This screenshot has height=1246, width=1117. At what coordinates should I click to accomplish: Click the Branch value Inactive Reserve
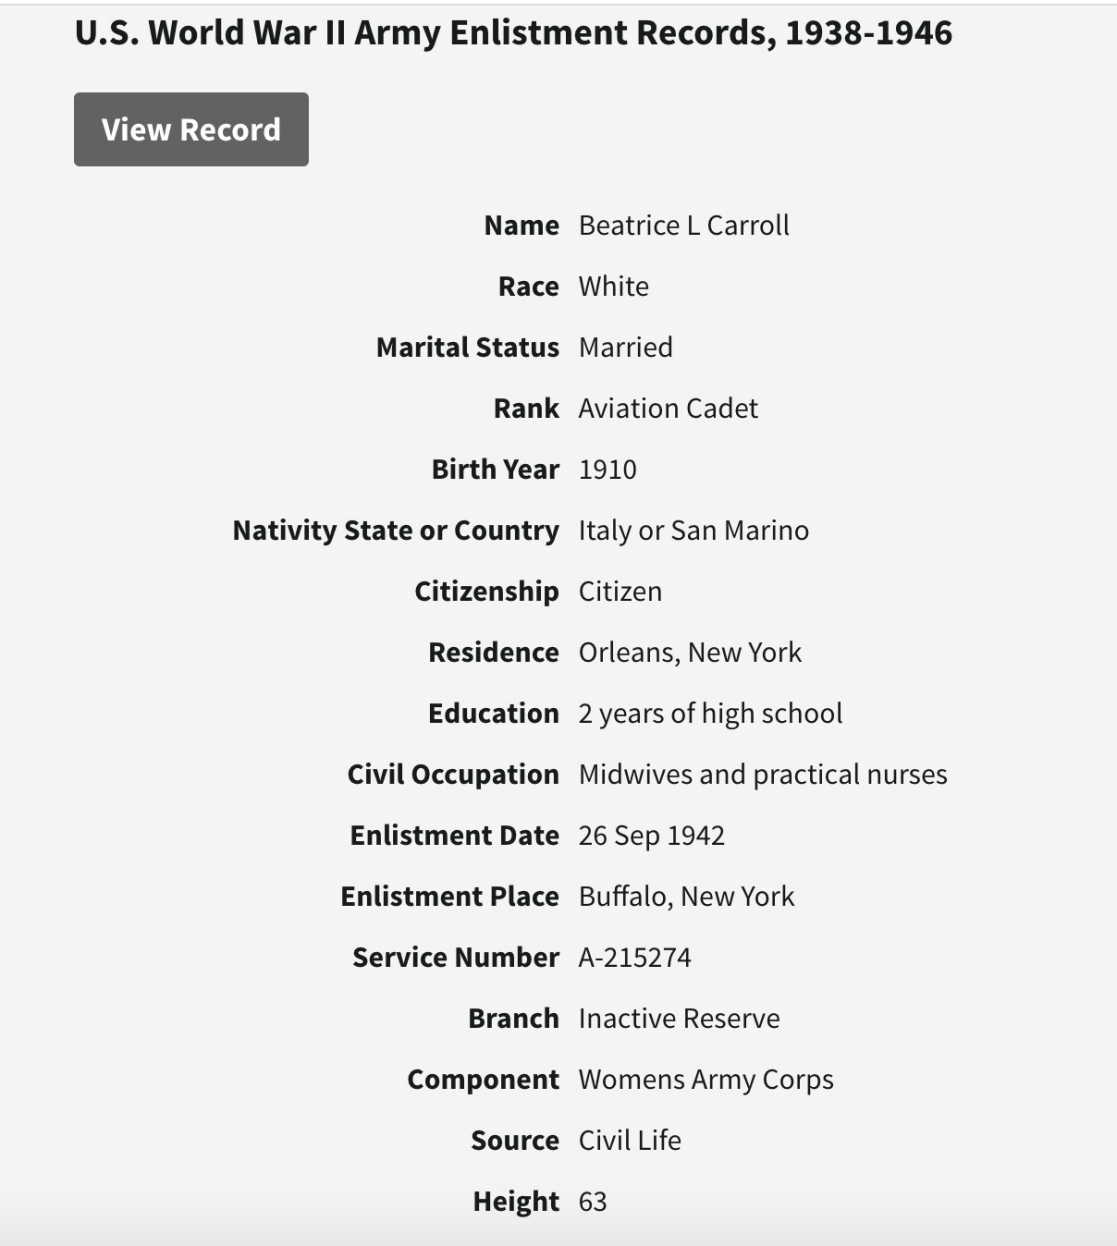pos(679,1019)
